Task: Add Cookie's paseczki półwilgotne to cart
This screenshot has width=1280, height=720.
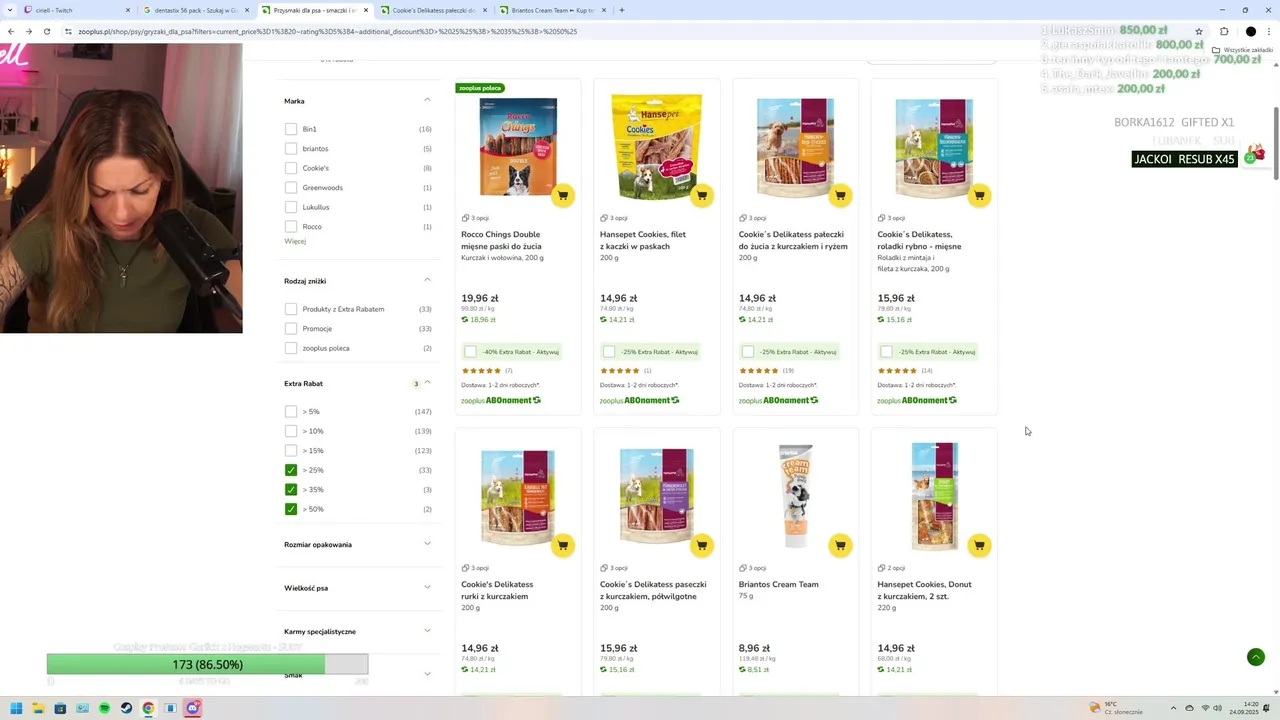Action: [701, 545]
